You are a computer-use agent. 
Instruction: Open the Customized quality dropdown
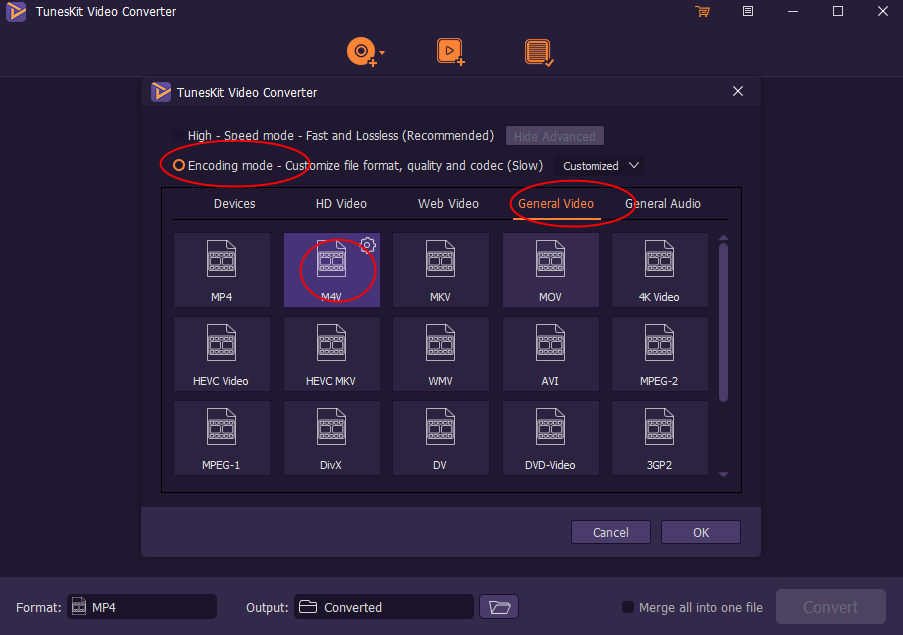[600, 166]
